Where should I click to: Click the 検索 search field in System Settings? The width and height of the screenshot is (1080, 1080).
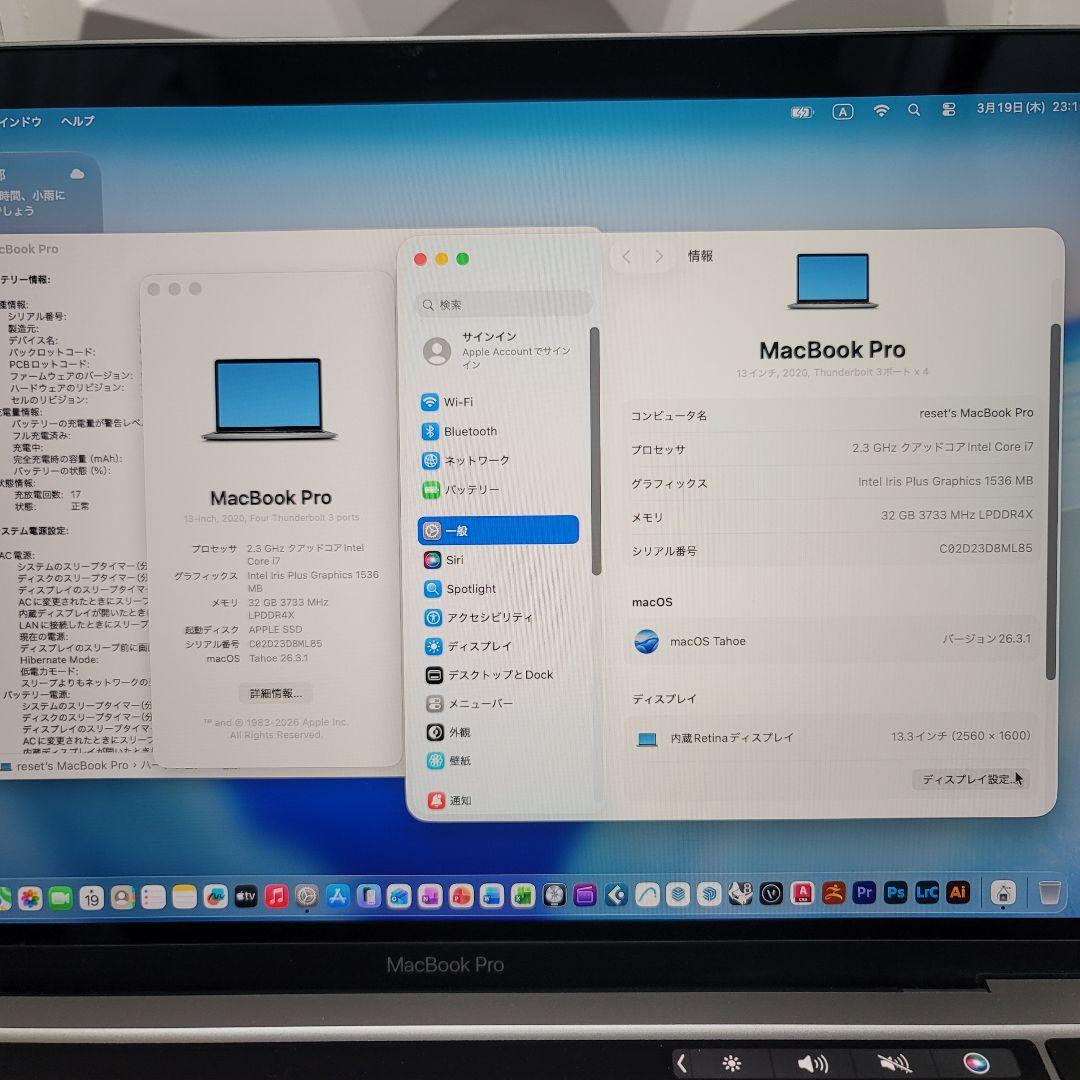pos(500,303)
